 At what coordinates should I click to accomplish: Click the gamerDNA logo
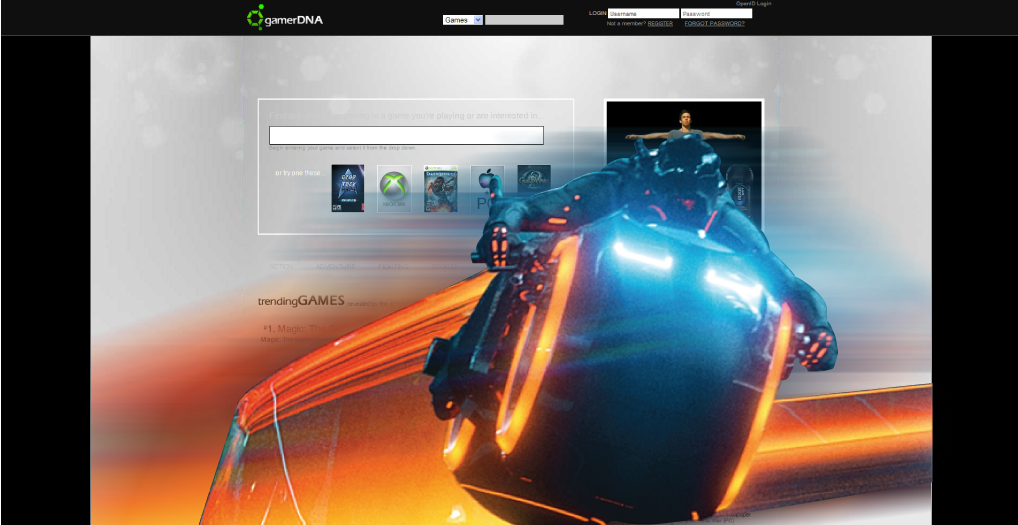(x=285, y=18)
